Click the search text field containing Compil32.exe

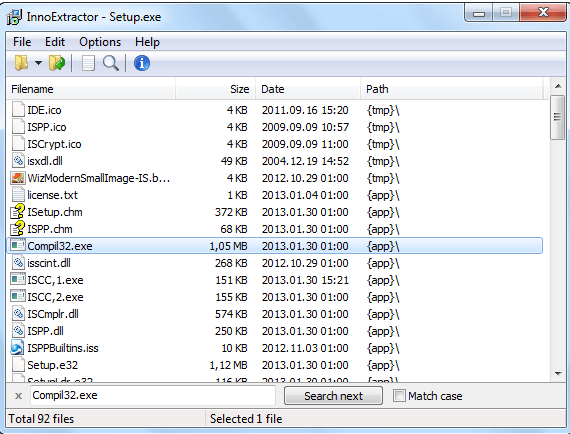click(153, 395)
